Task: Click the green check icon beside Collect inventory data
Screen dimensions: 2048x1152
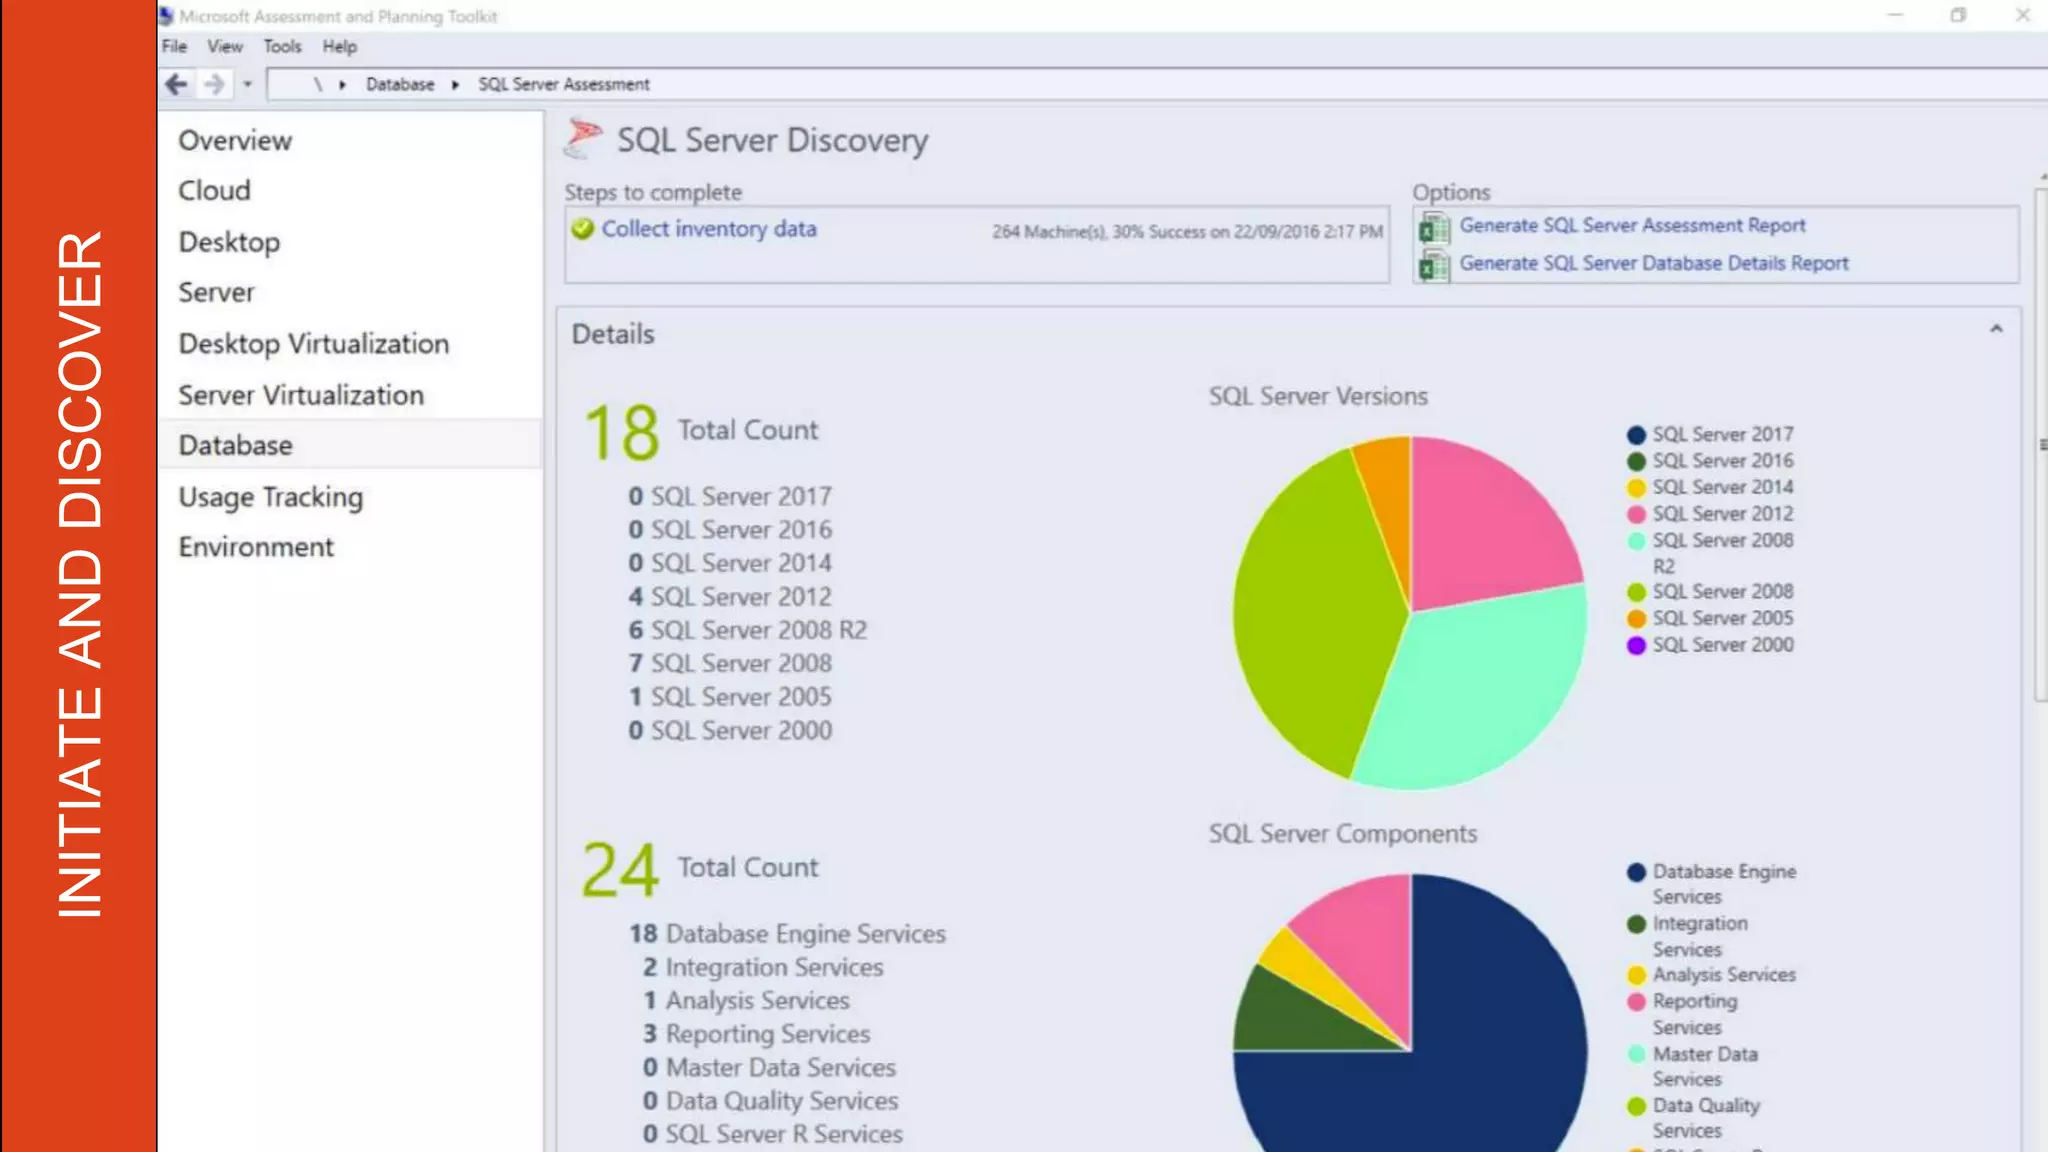Action: click(x=582, y=229)
